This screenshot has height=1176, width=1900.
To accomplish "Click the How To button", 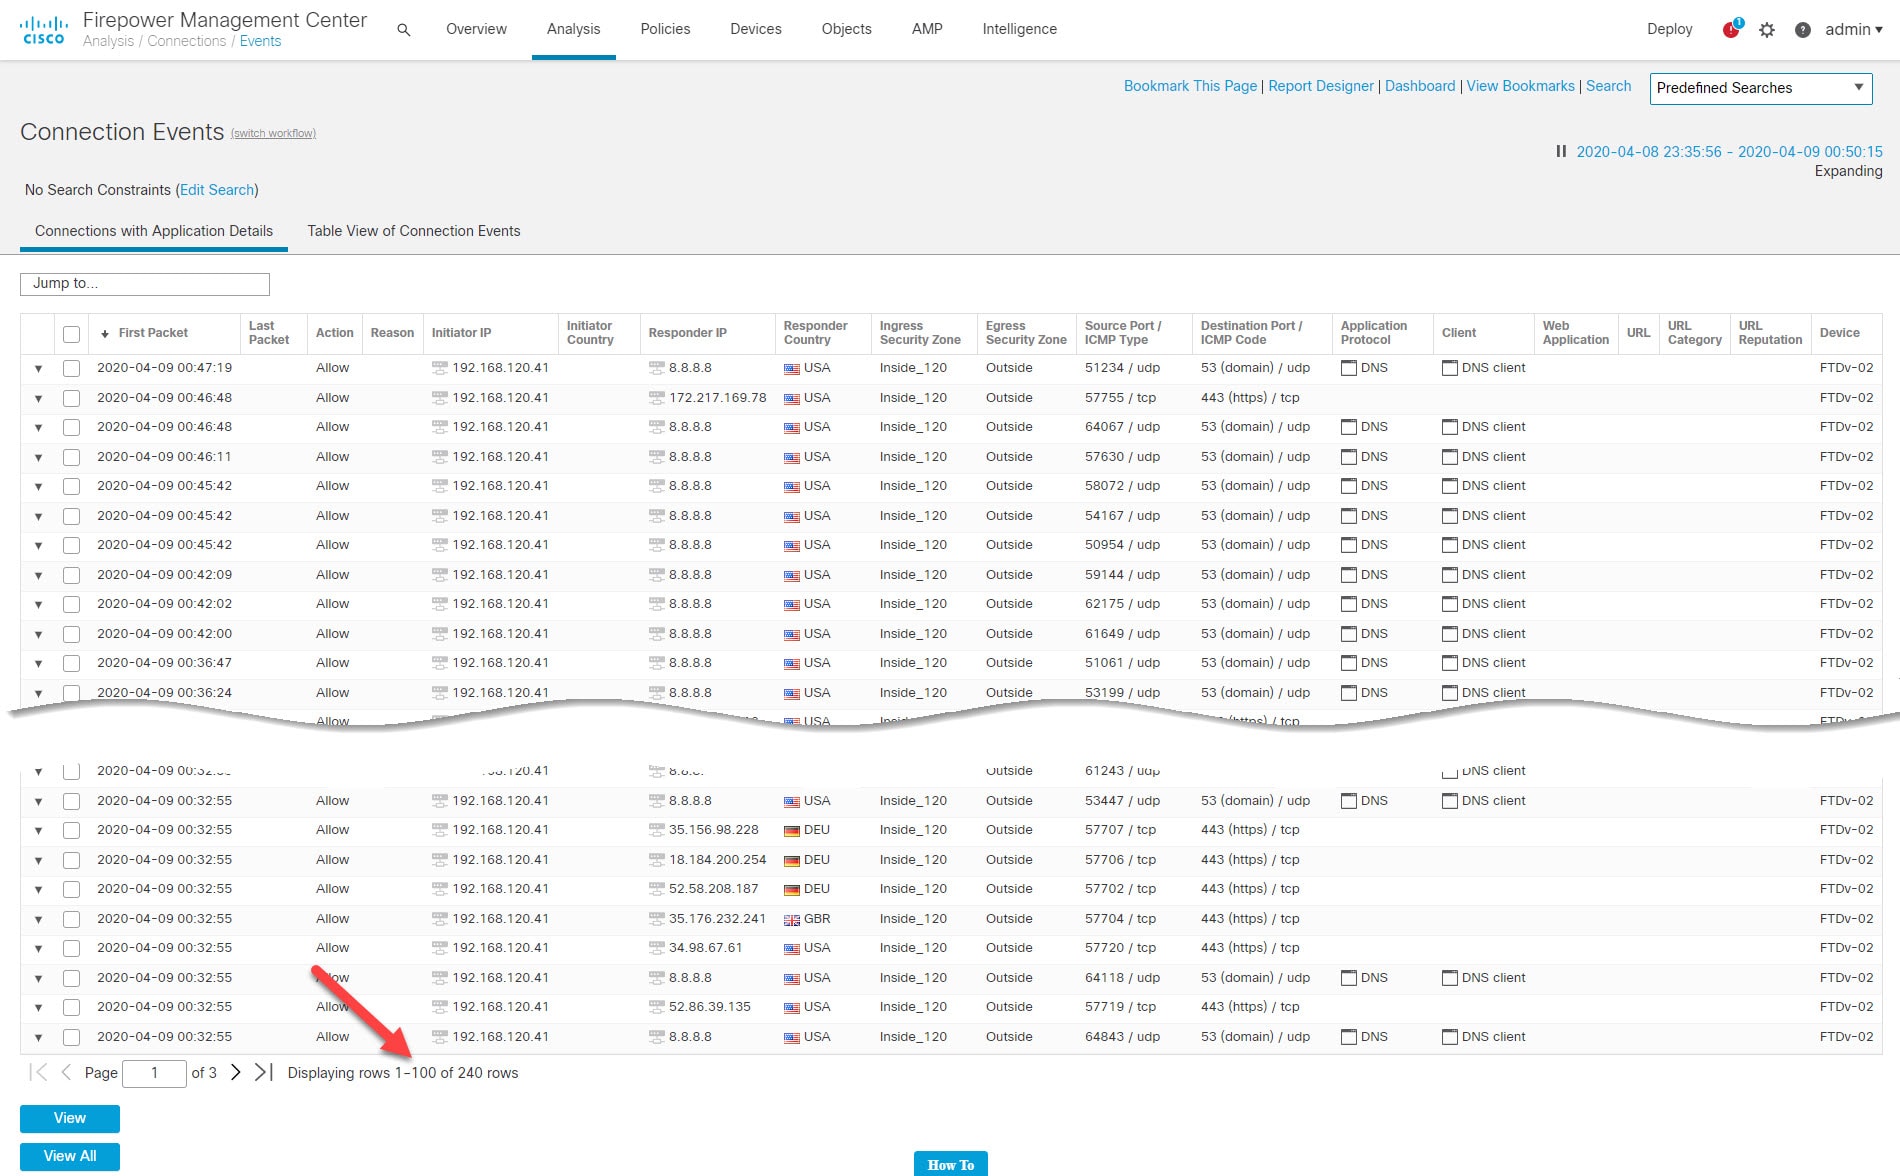I will click(950, 1164).
